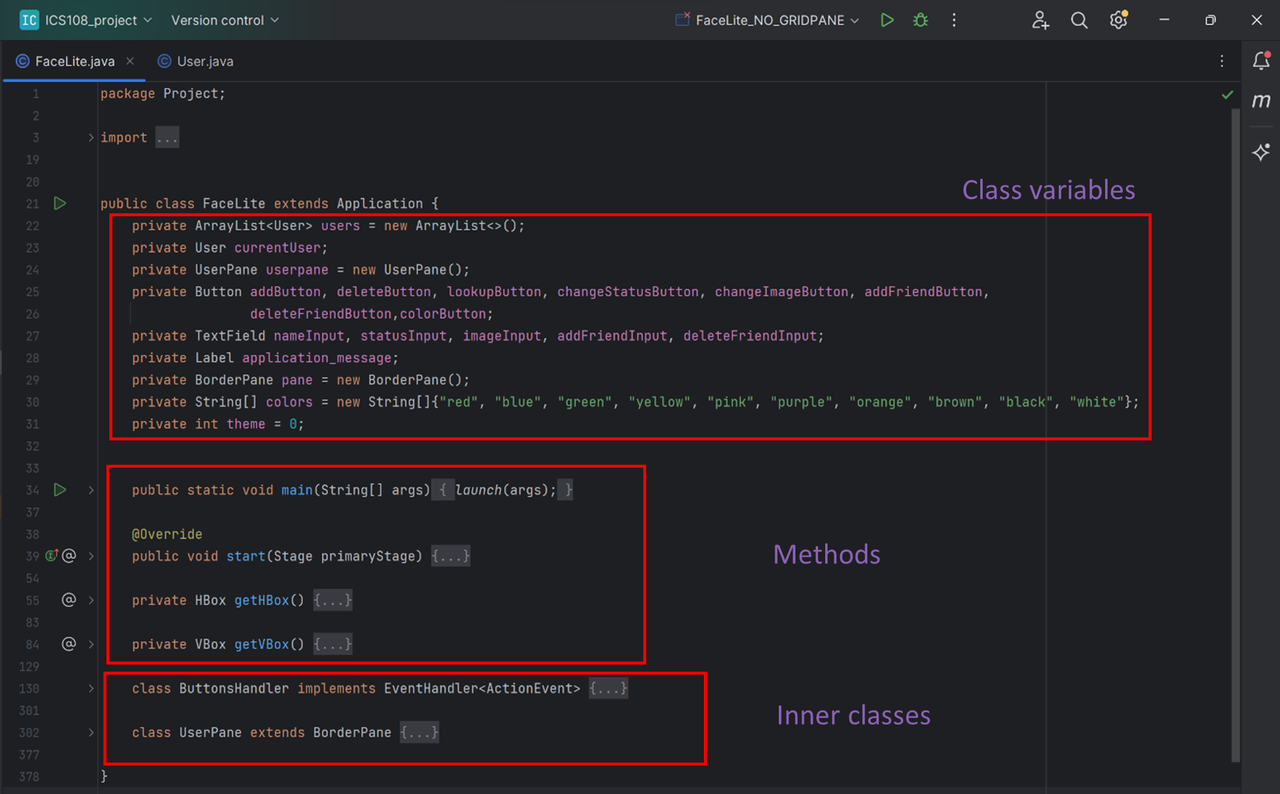Switch to the FaceLite.java tab
1280x794 pixels.
[75, 61]
